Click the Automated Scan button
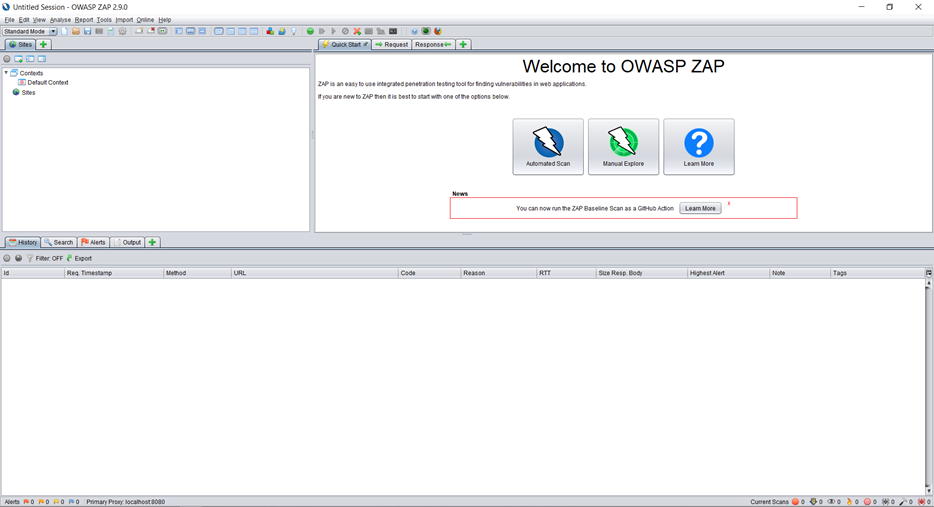934x507 pixels. 548,147
